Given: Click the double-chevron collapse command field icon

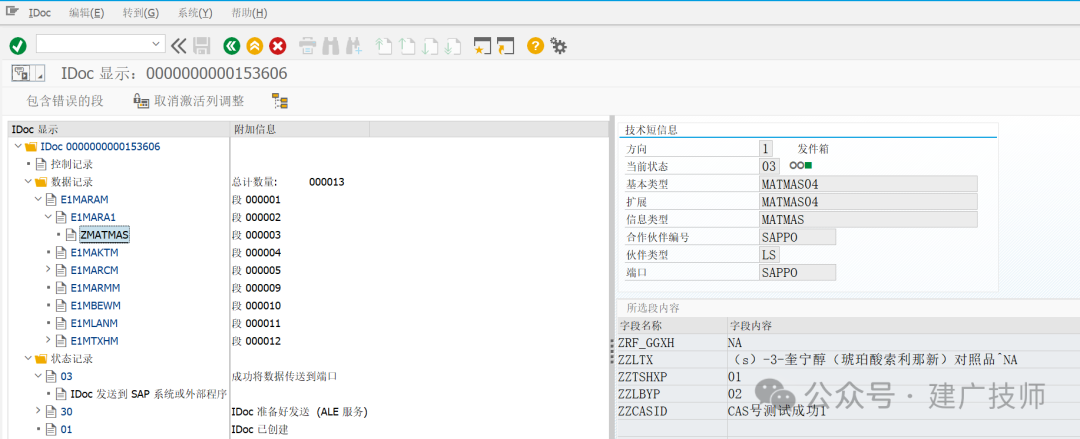Looking at the screenshot, I should click(x=178, y=46).
